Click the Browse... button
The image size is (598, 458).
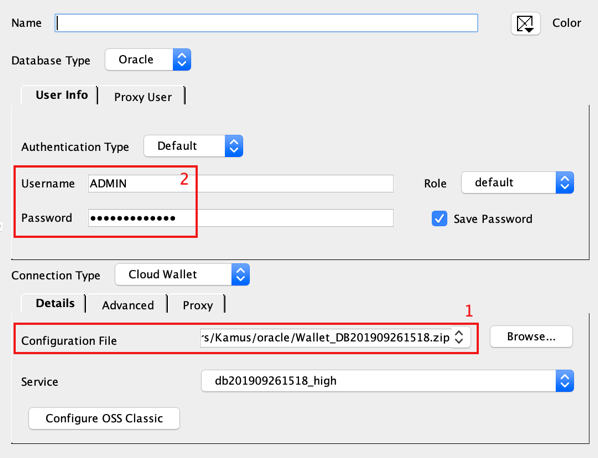(x=531, y=336)
